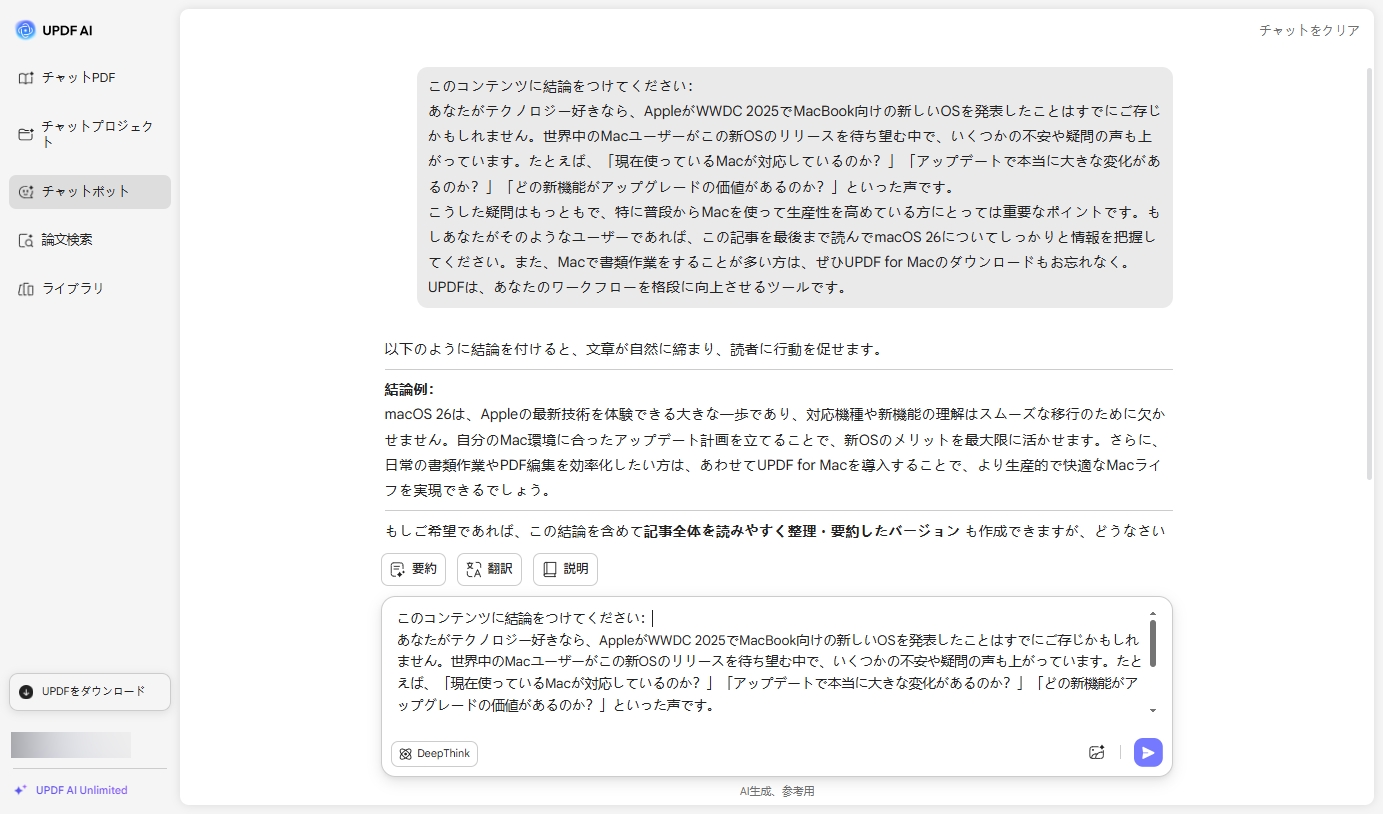Click the チャットボット face icon
Image resolution: width=1383 pixels, height=814 pixels.
26,191
